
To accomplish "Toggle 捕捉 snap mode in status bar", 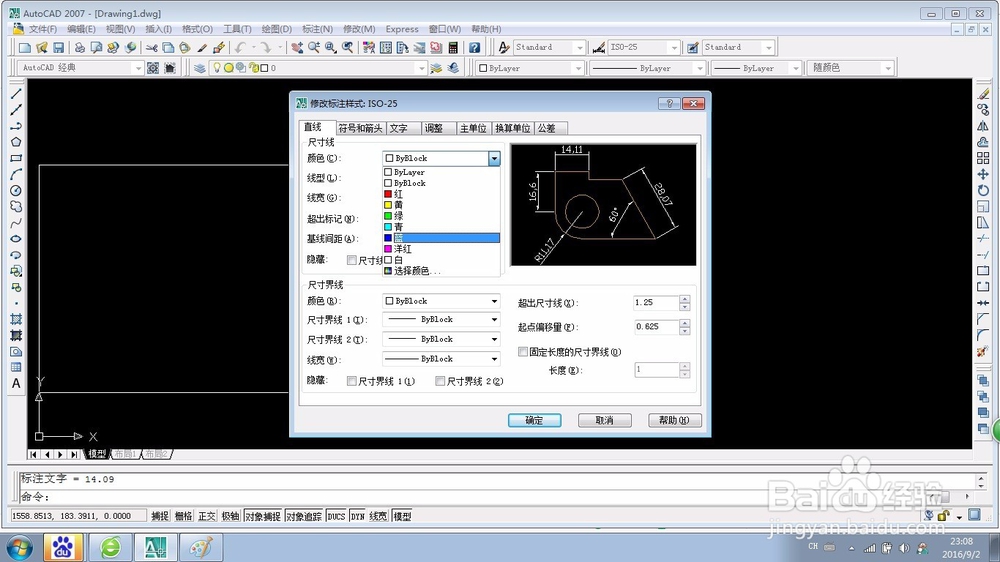I will coord(159,516).
